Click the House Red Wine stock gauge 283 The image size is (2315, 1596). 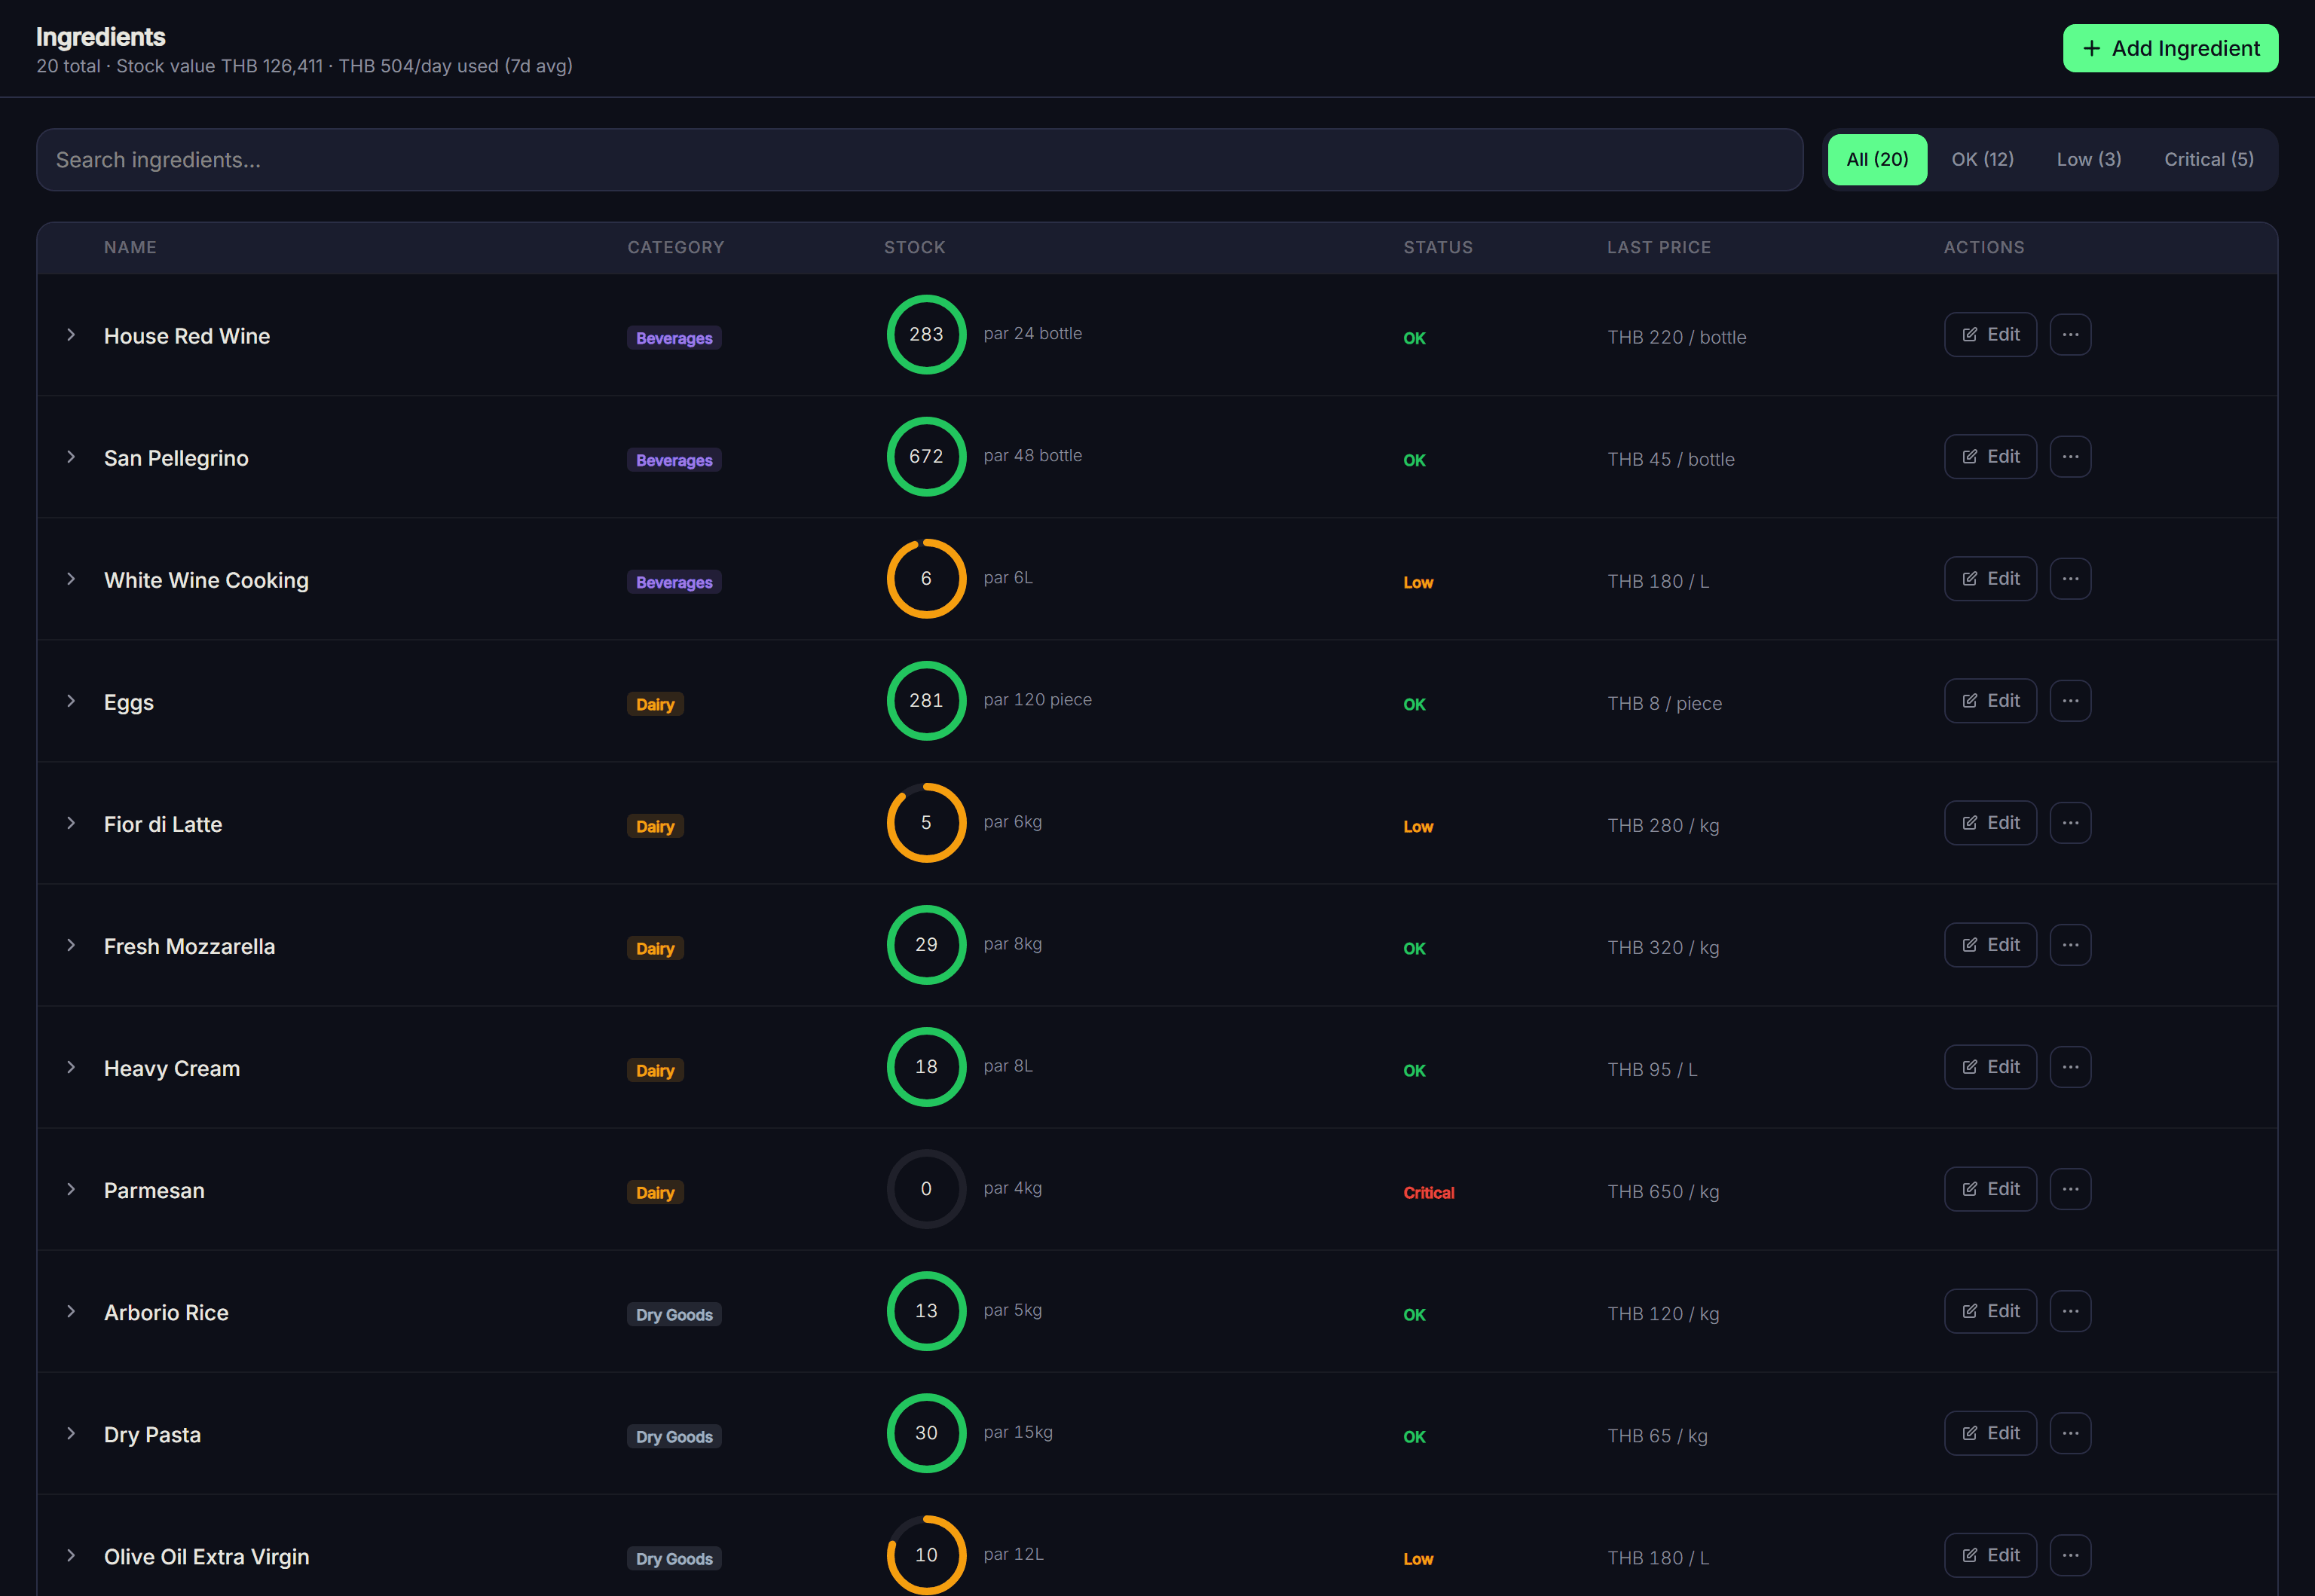coord(926,335)
